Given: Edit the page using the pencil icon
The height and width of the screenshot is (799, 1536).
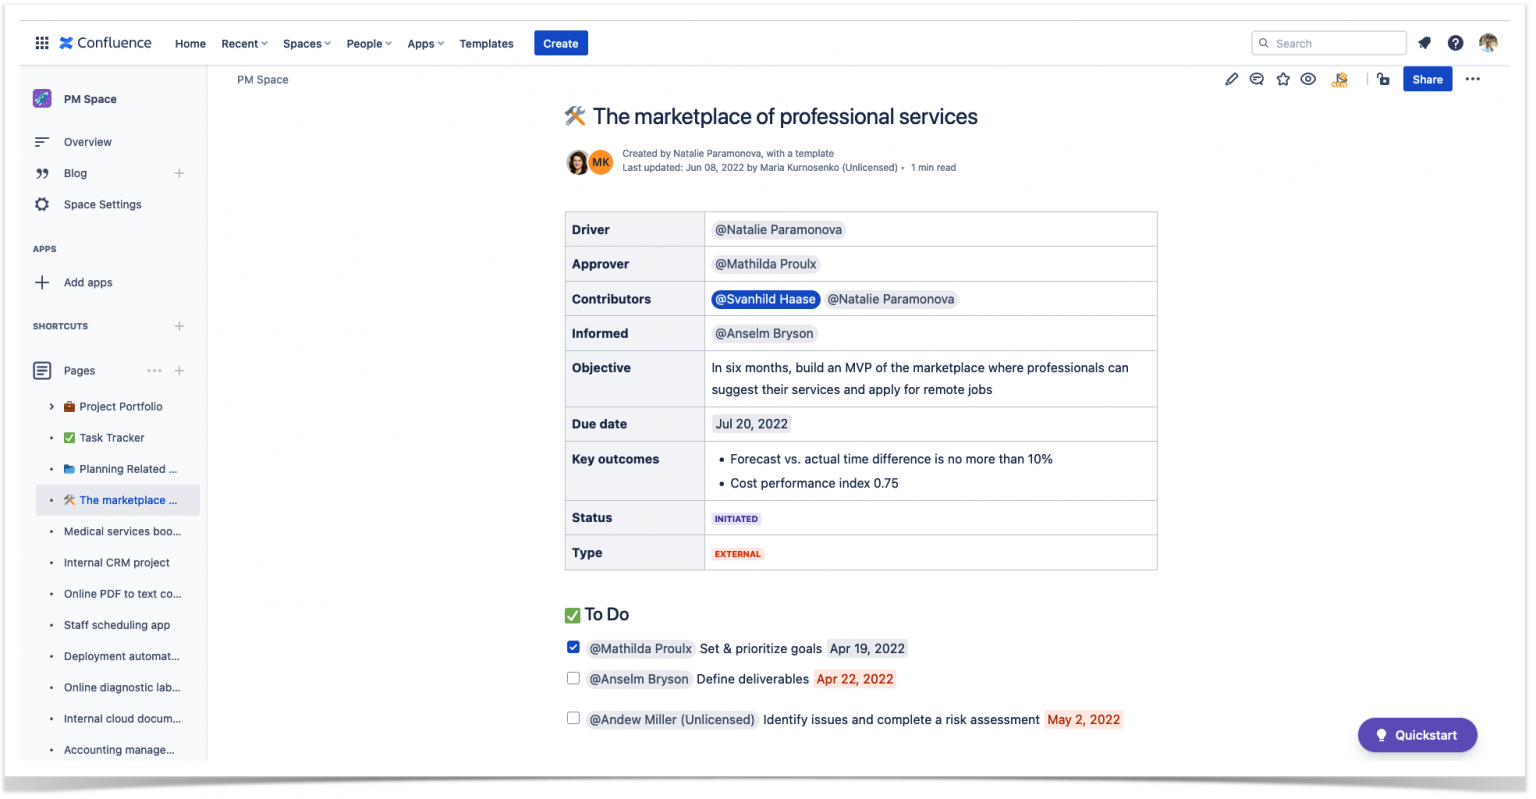Looking at the screenshot, I should pyautogui.click(x=1231, y=79).
